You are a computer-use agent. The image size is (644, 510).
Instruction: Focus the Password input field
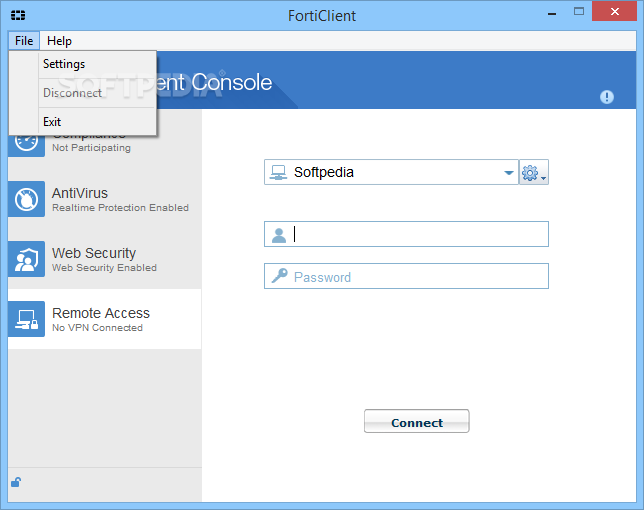tap(406, 276)
